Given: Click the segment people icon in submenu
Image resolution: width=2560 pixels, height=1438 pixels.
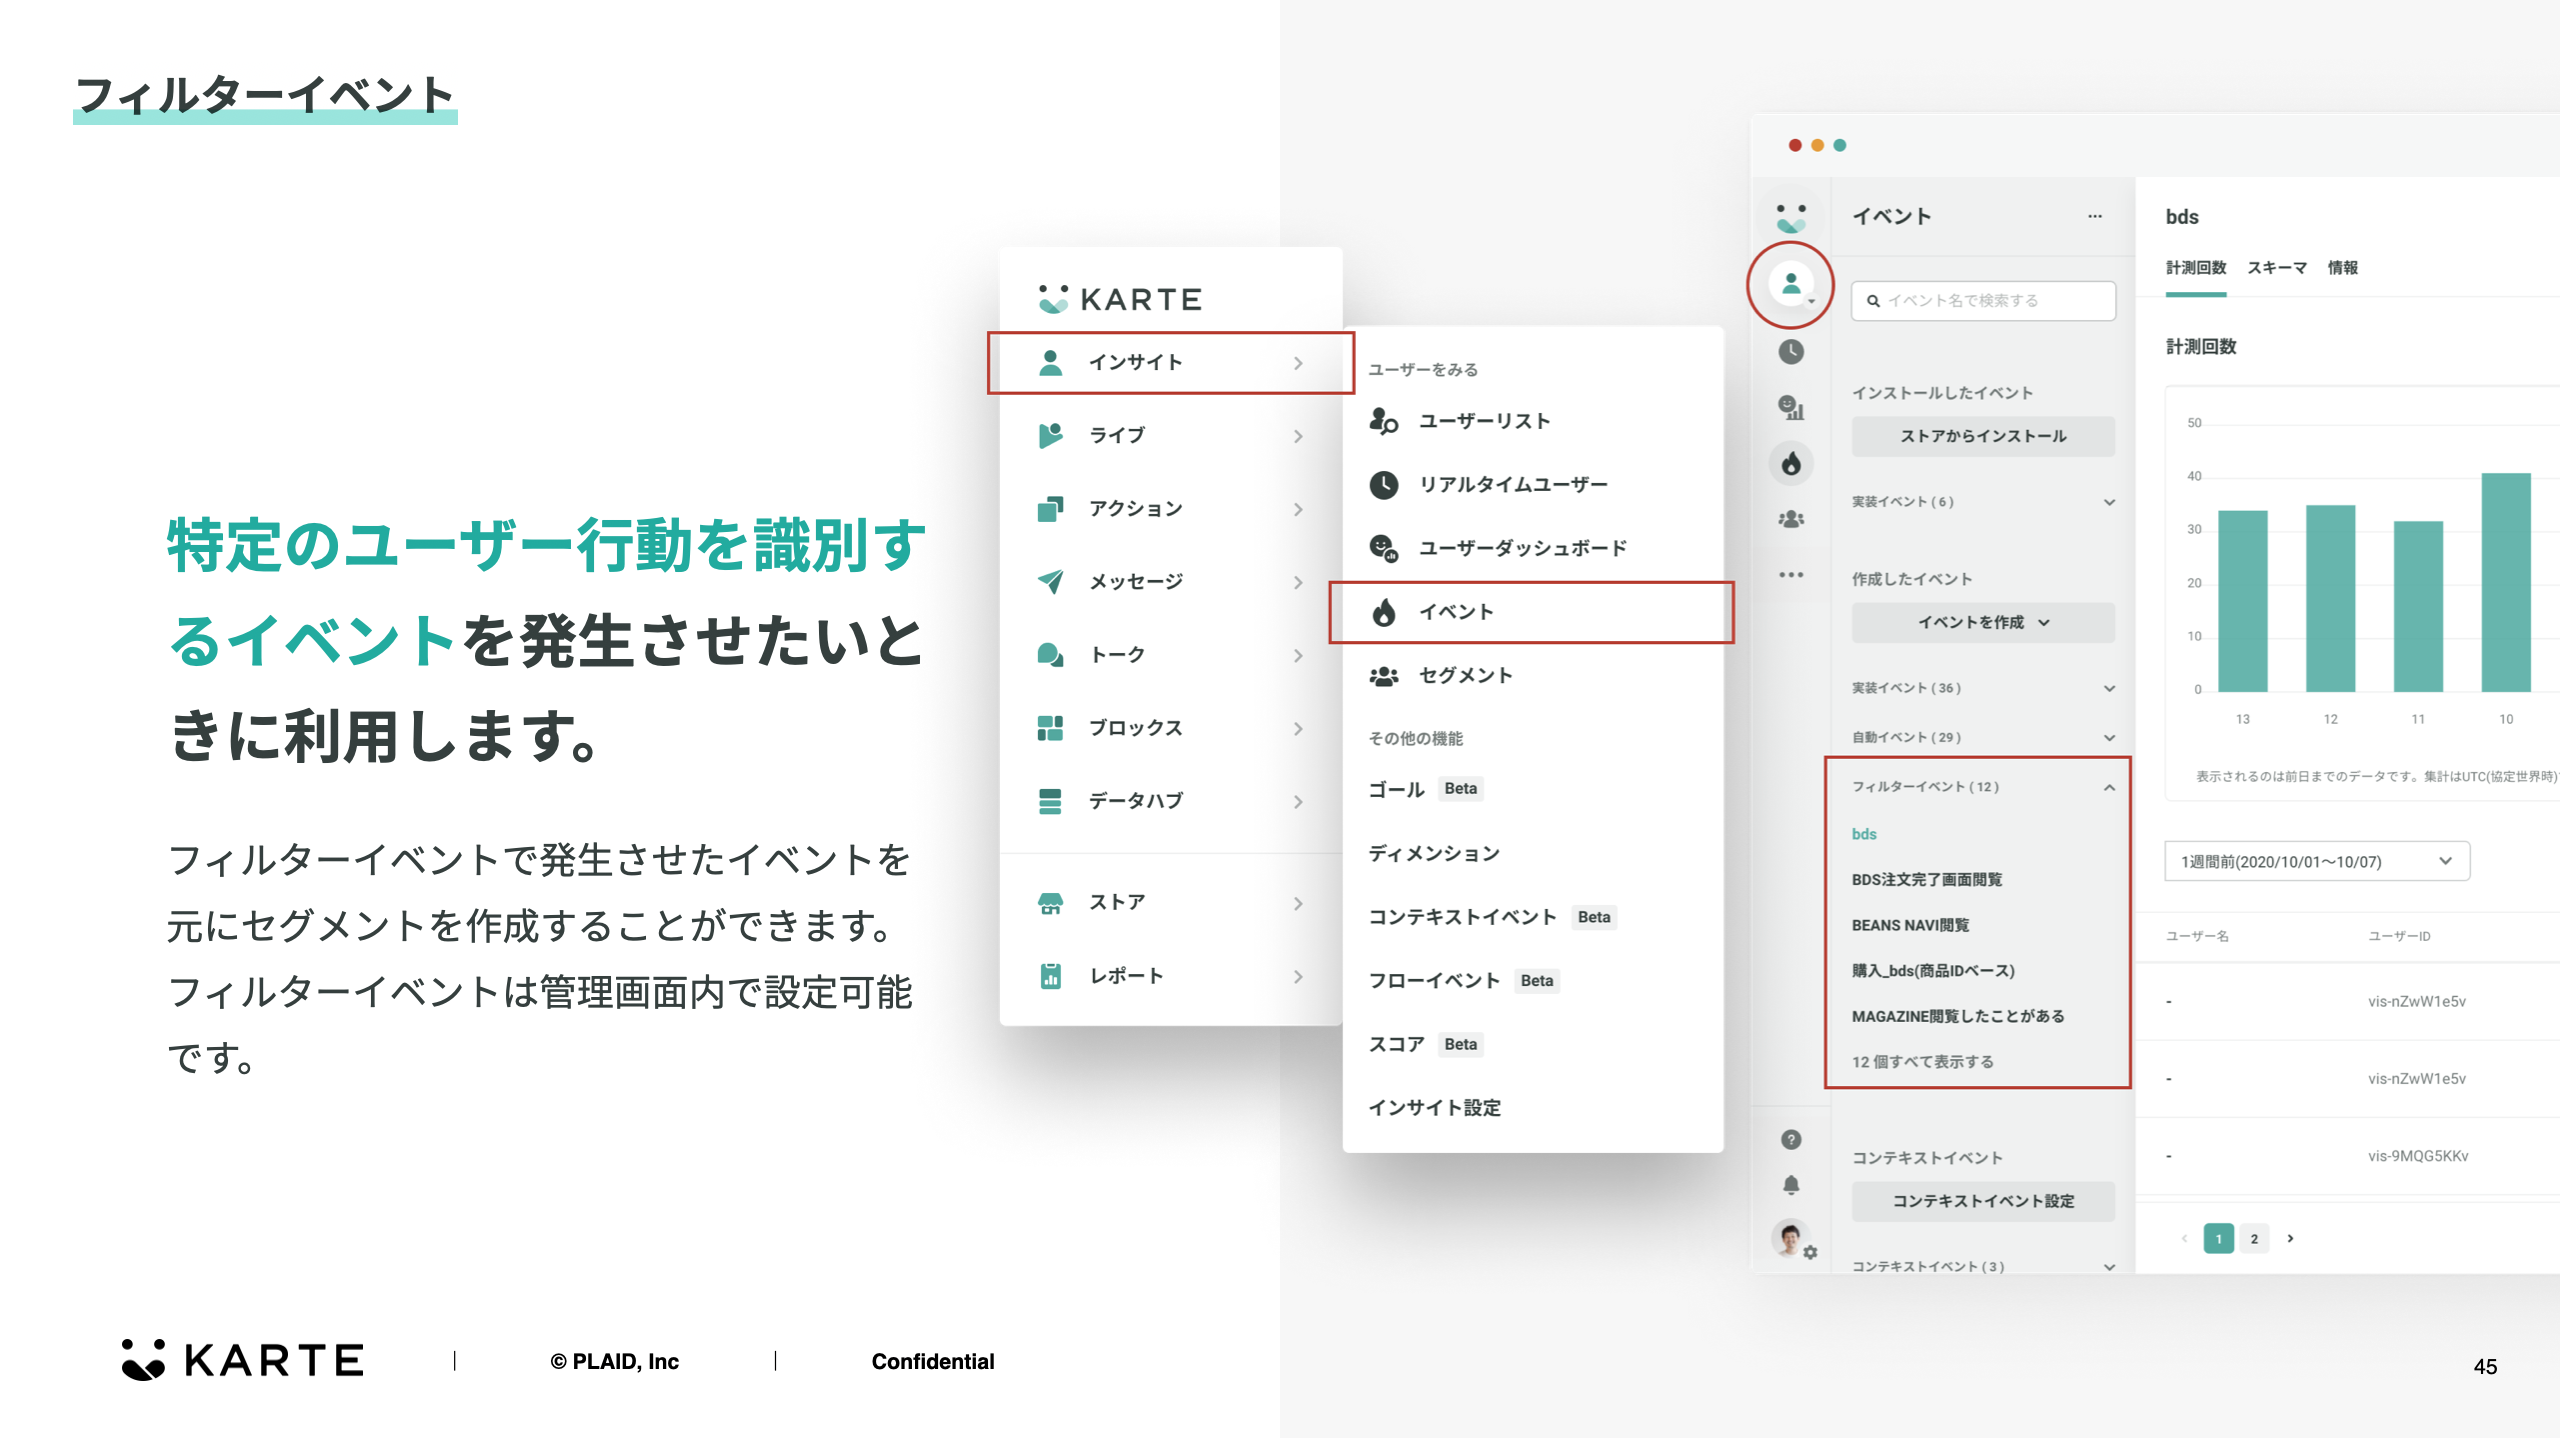Looking at the screenshot, I should pos(1383,676).
